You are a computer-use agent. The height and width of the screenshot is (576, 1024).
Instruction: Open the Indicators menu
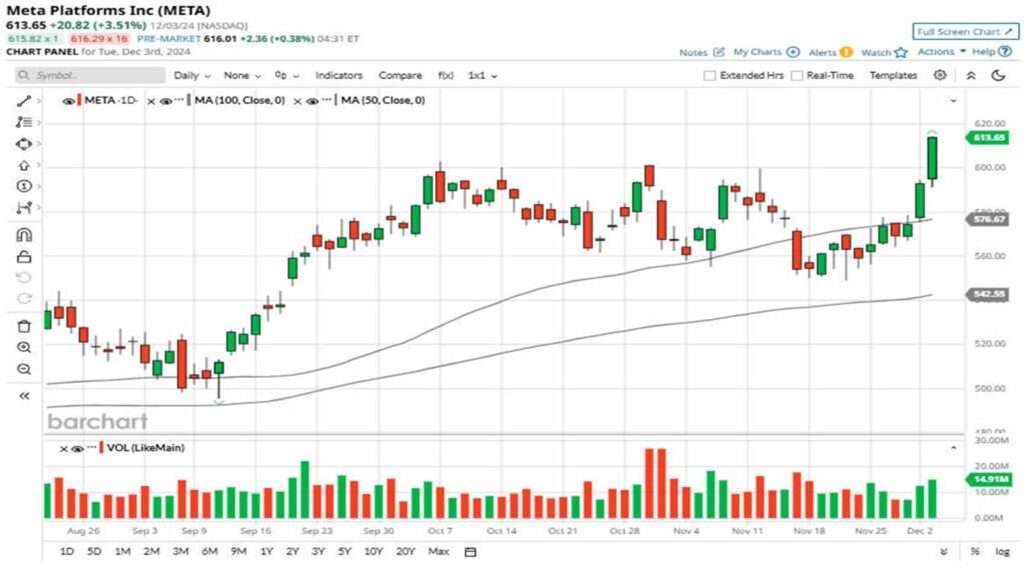[x=339, y=75]
